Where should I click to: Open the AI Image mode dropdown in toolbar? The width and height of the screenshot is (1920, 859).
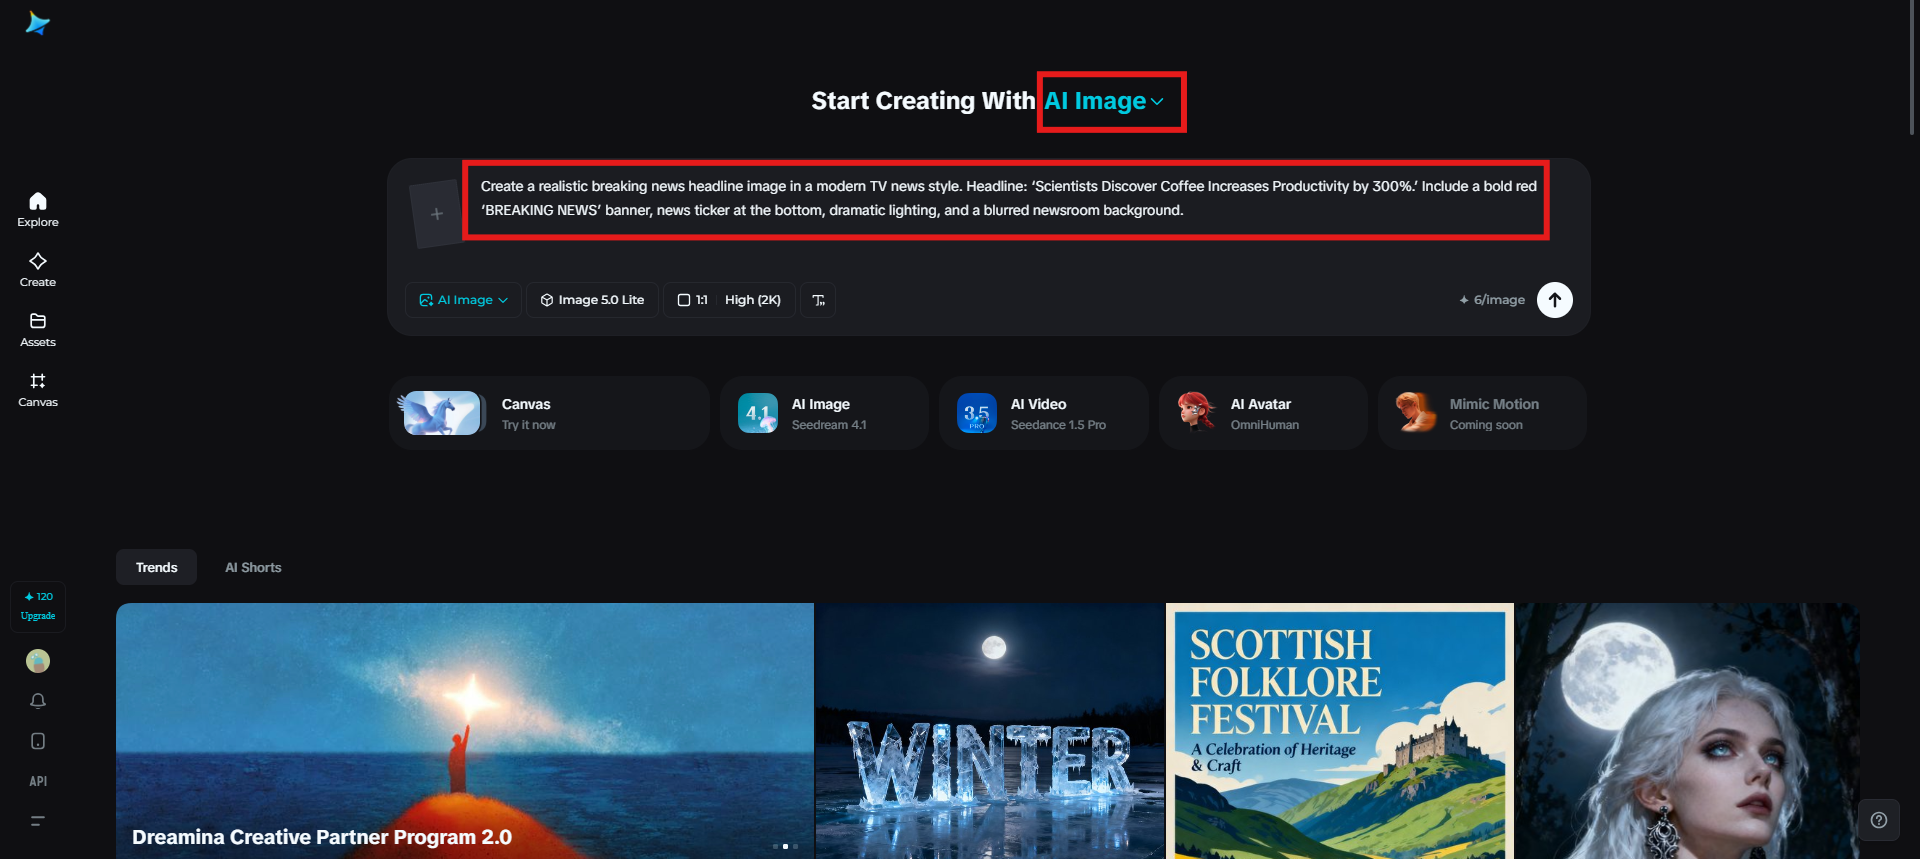coord(463,300)
